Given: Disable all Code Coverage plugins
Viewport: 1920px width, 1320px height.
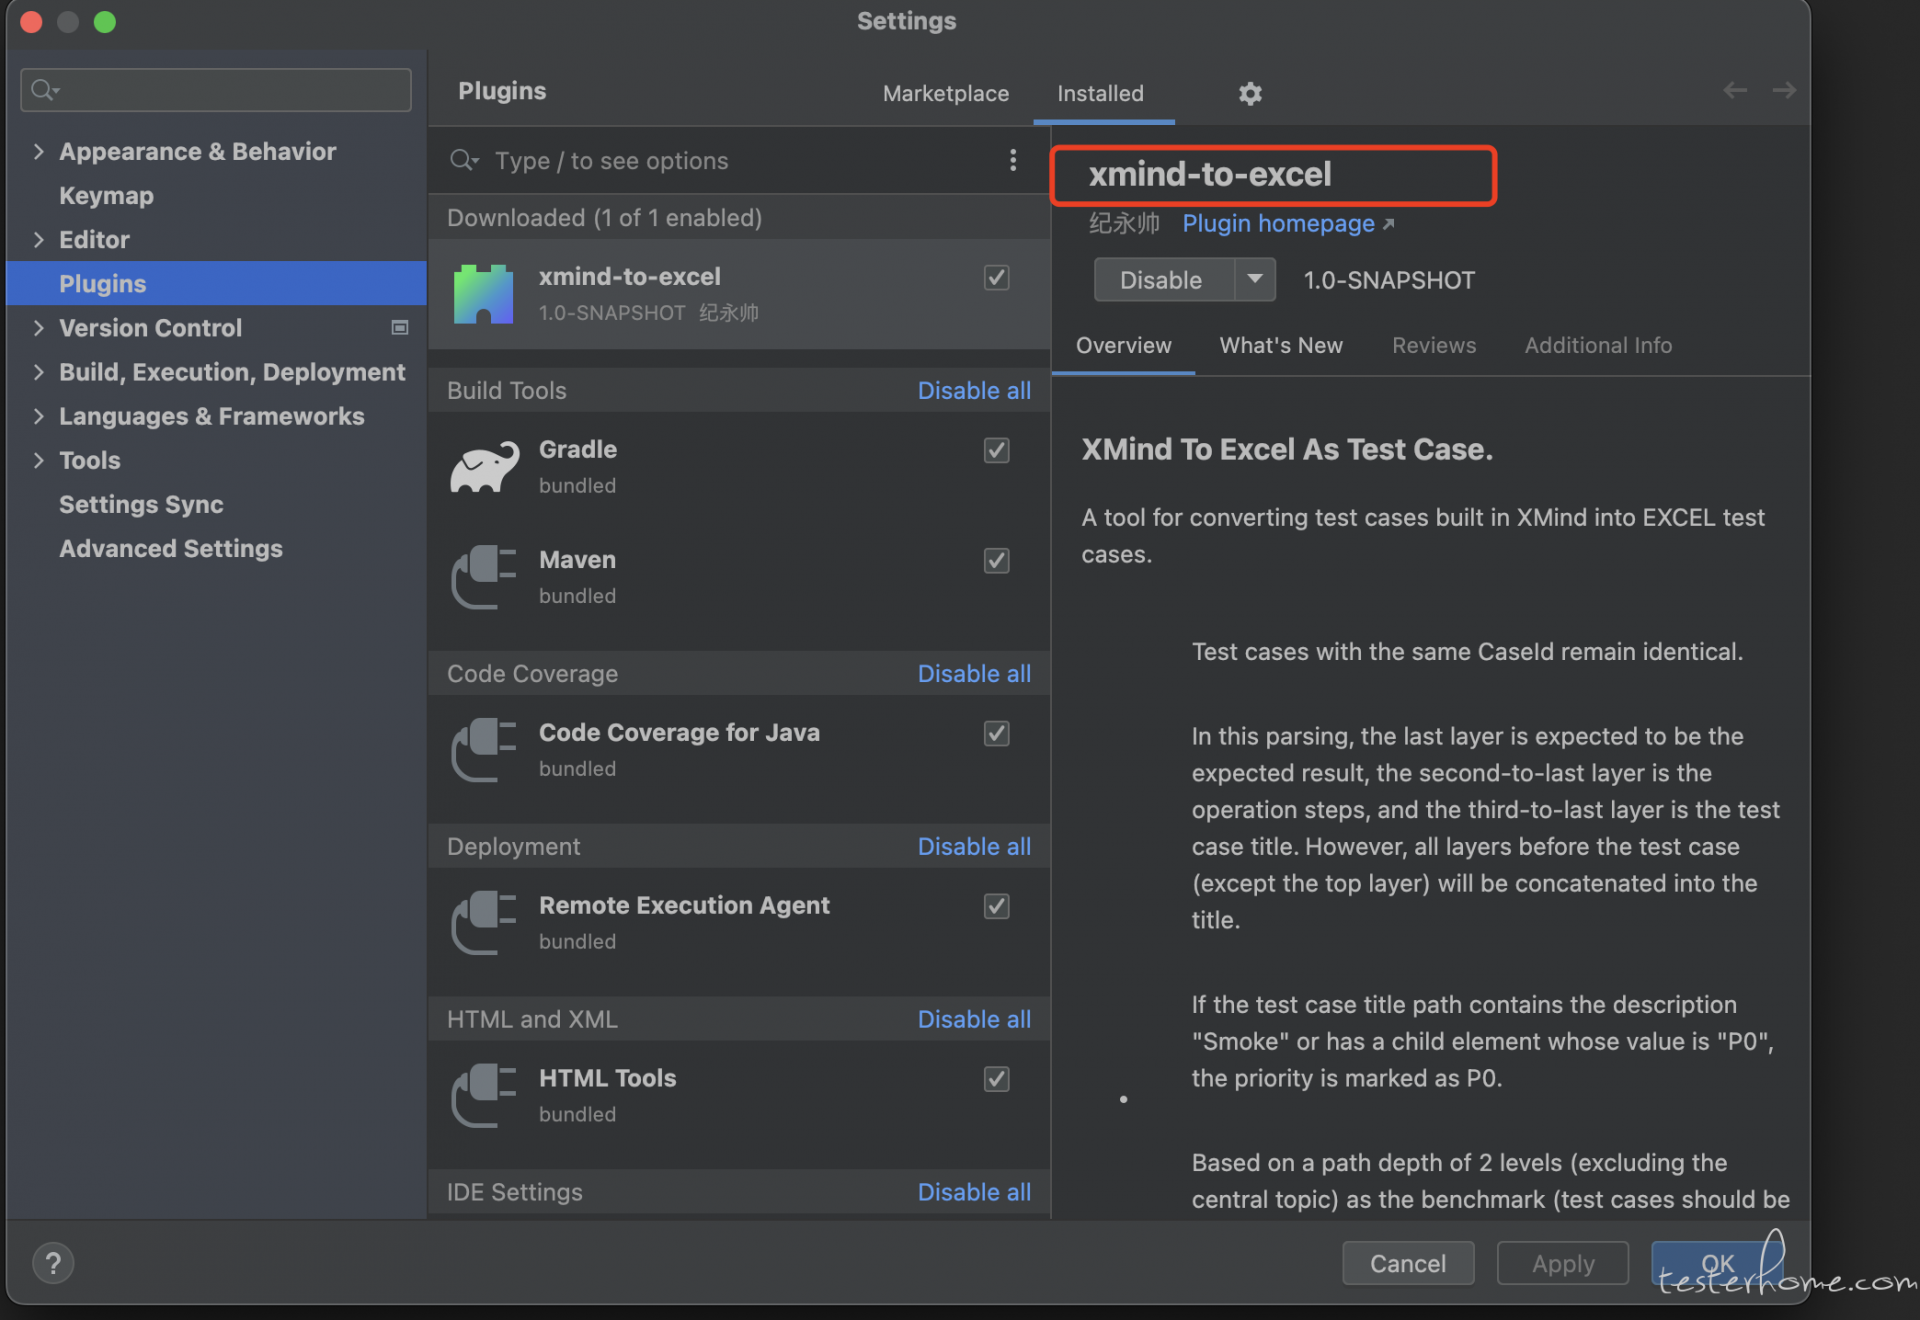Looking at the screenshot, I should 974,674.
